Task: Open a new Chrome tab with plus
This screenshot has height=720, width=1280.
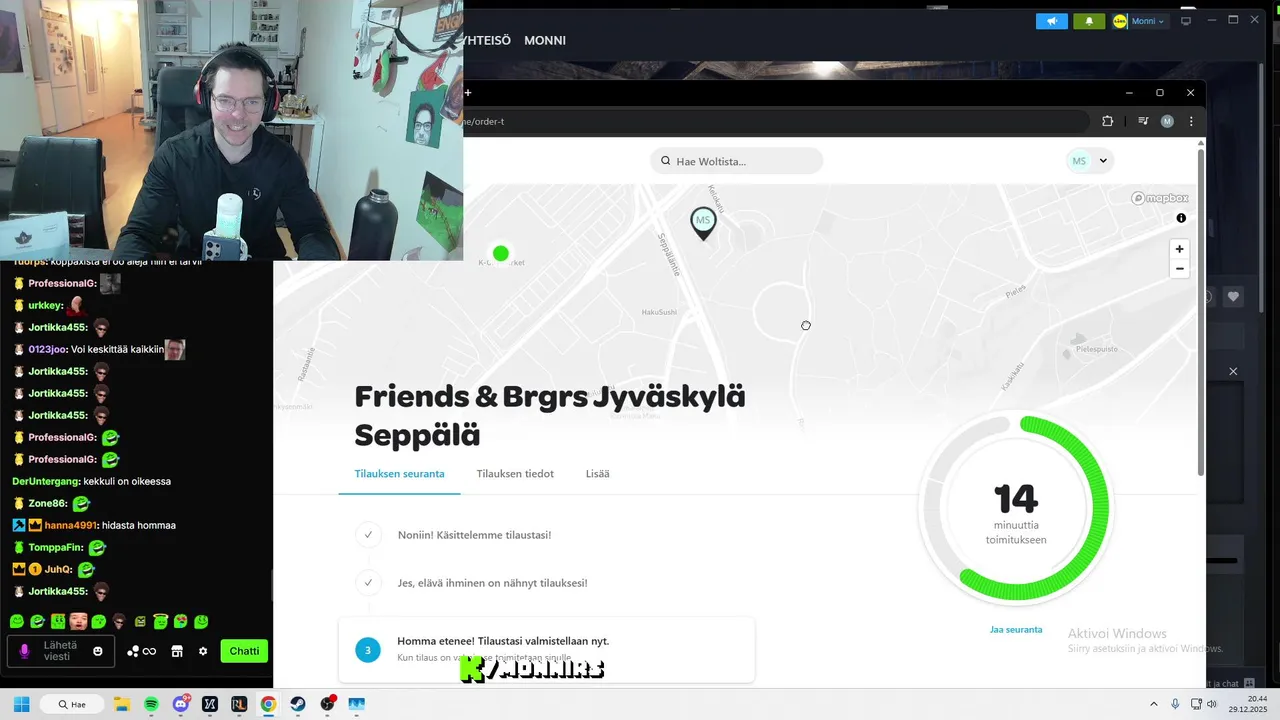Action: coord(467,93)
